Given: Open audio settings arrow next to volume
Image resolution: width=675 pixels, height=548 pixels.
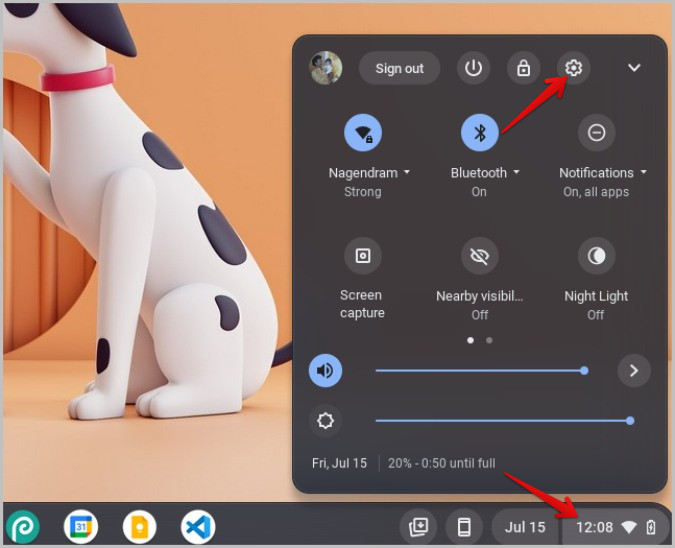Looking at the screenshot, I should 634,370.
